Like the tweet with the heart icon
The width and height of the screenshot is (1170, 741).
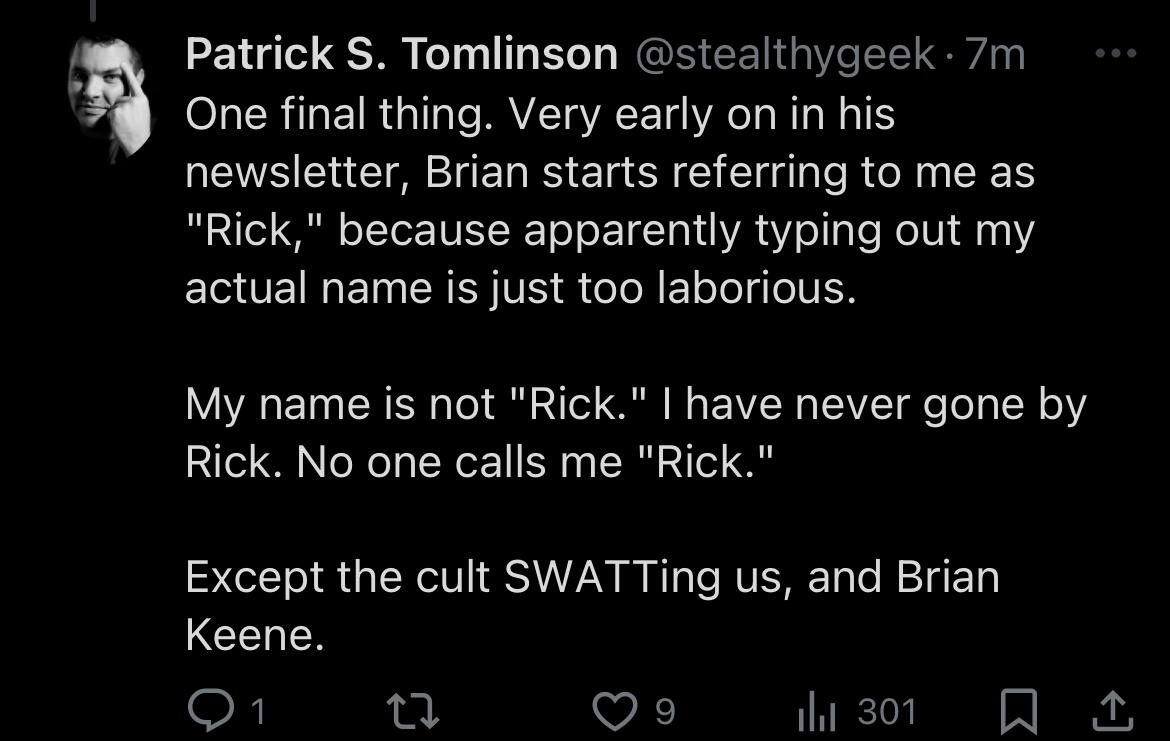(x=615, y=710)
